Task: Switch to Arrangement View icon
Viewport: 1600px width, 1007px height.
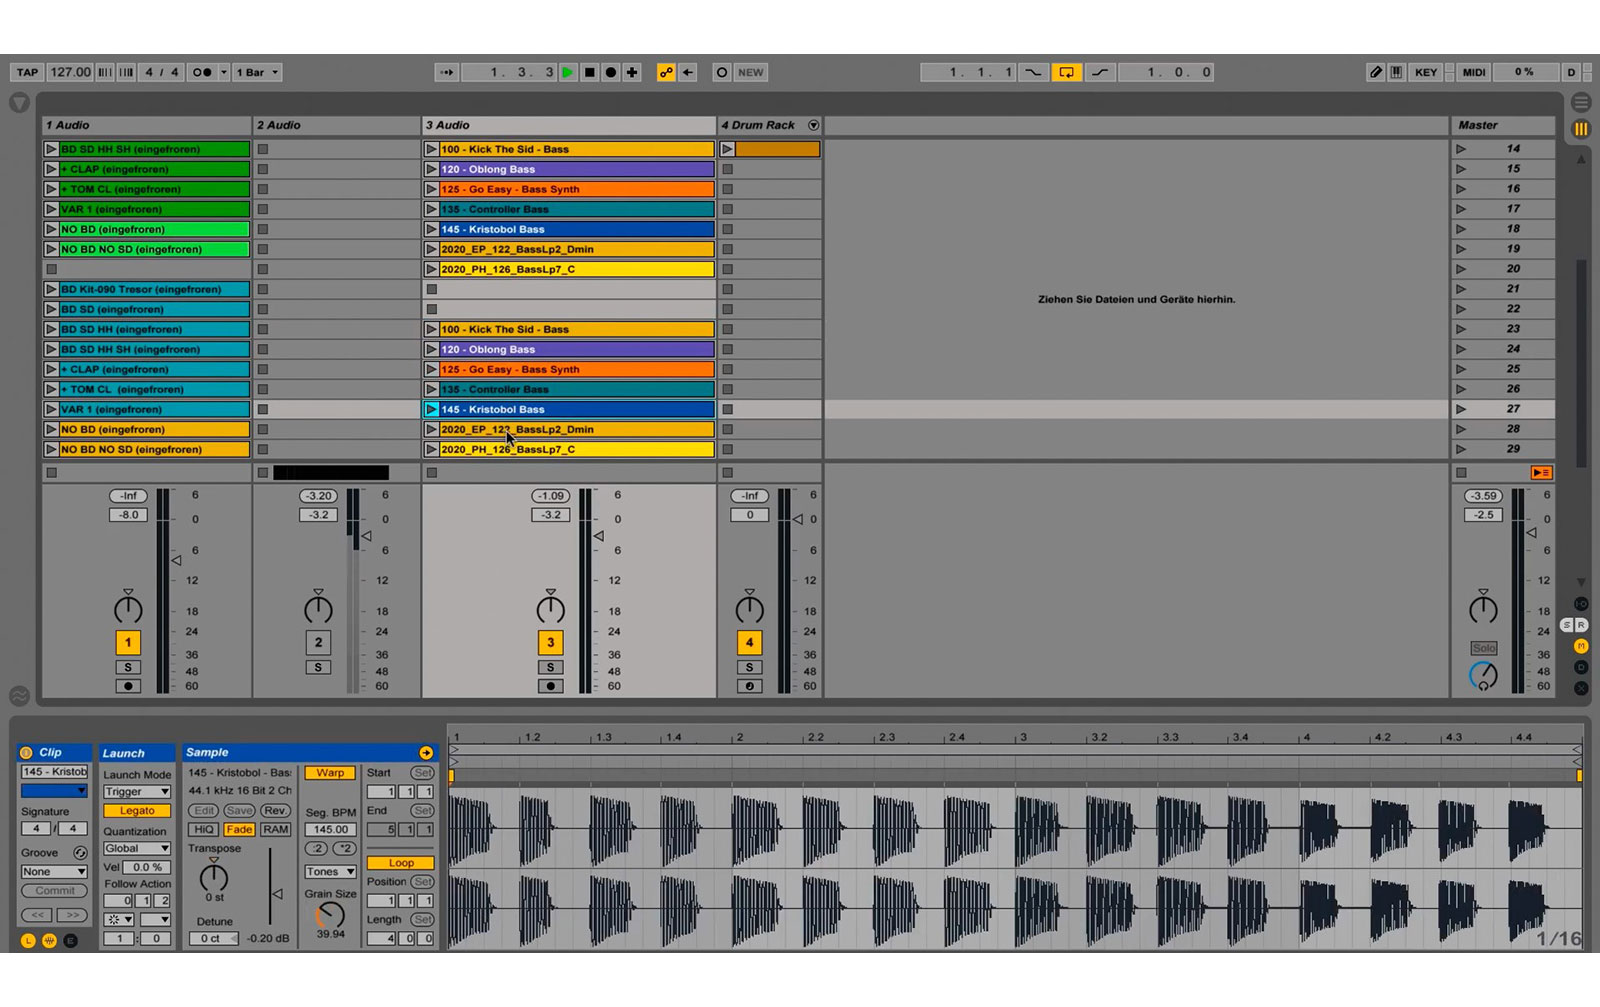Action: pos(1581,103)
